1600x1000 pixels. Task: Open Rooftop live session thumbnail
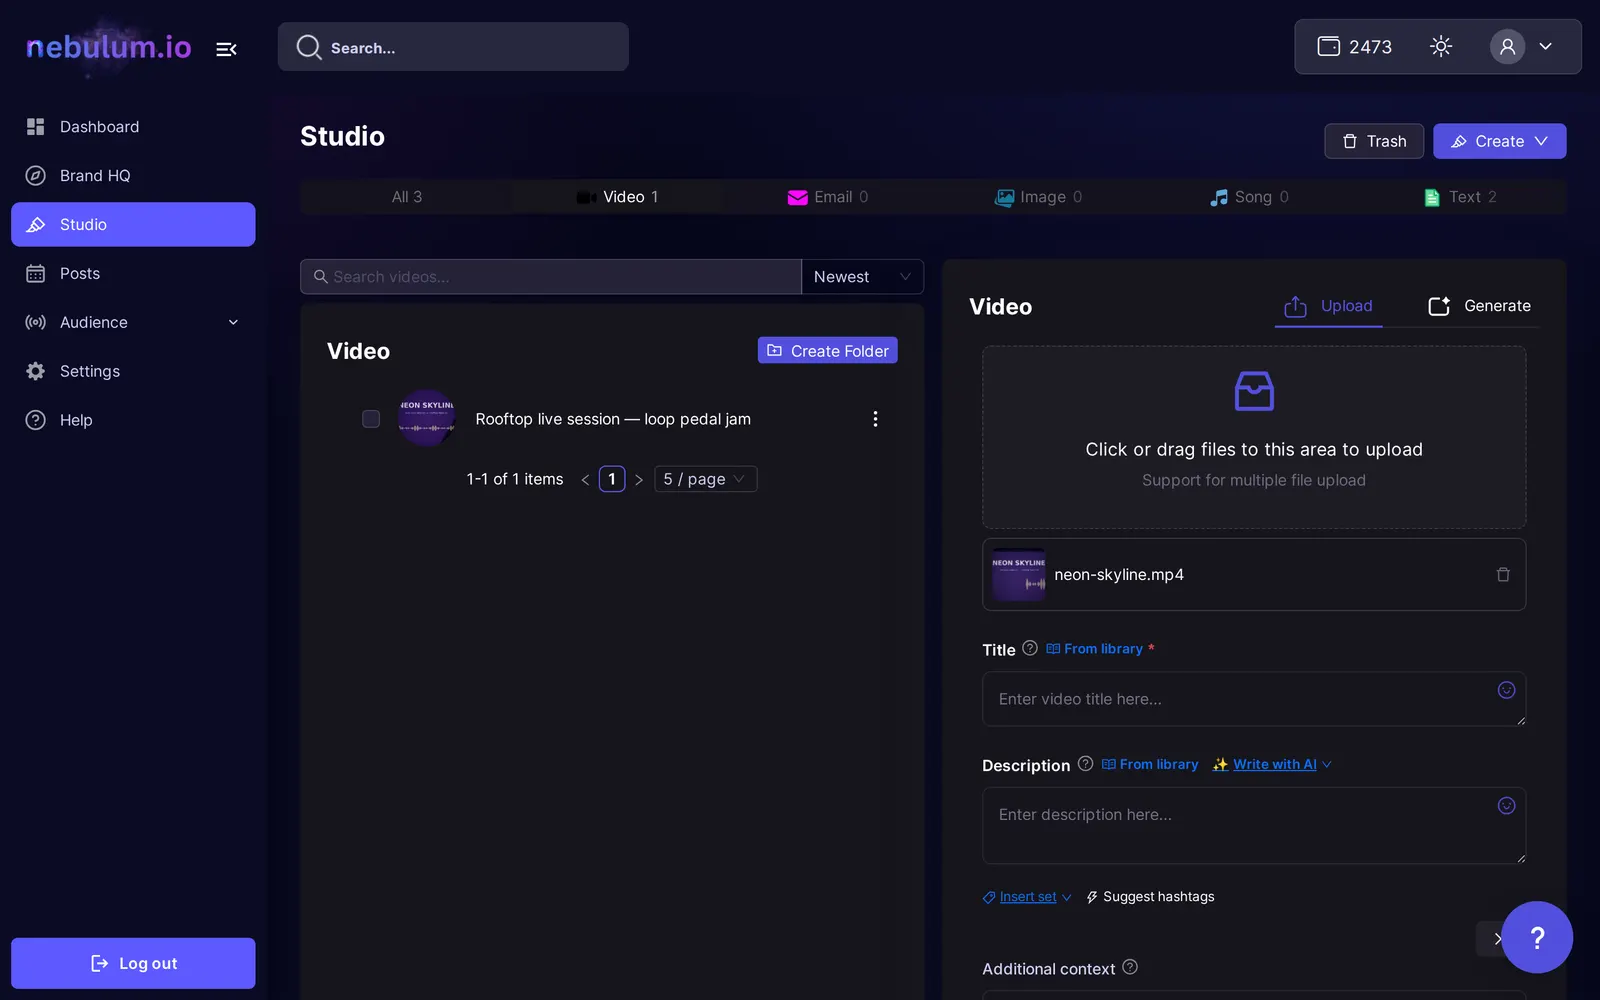427,418
